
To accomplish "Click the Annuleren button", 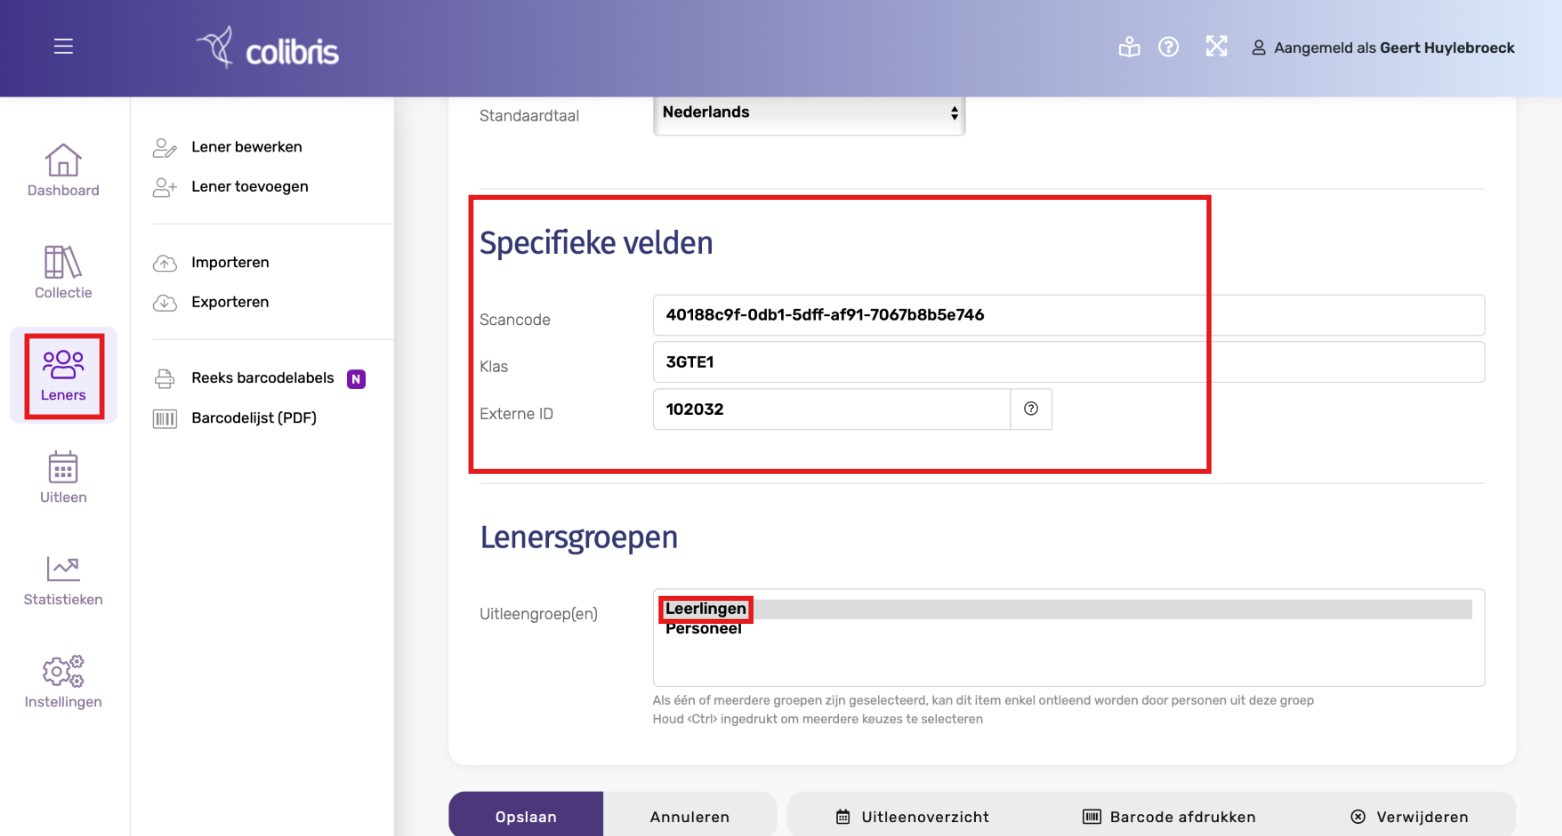I will point(690,816).
